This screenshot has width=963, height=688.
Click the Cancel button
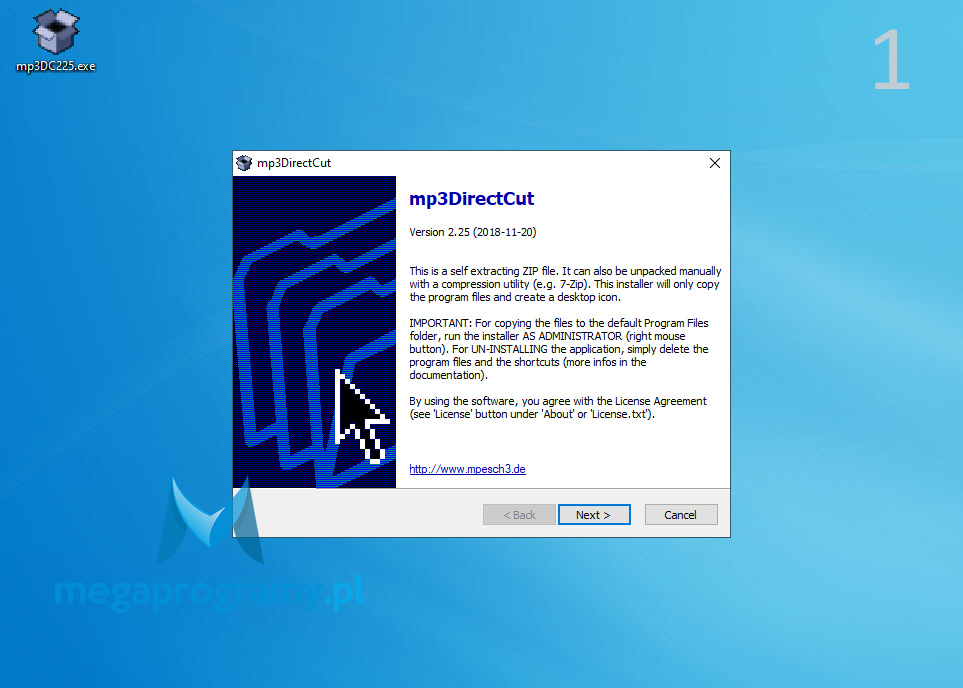[680, 515]
